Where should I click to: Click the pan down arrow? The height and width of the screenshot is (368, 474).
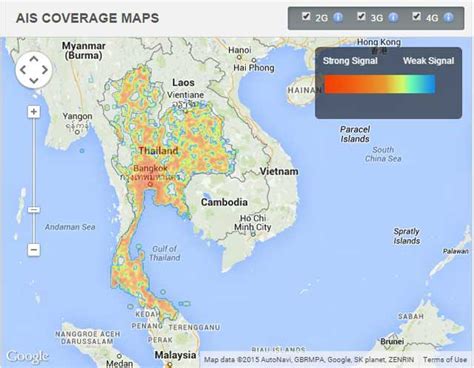34,80
